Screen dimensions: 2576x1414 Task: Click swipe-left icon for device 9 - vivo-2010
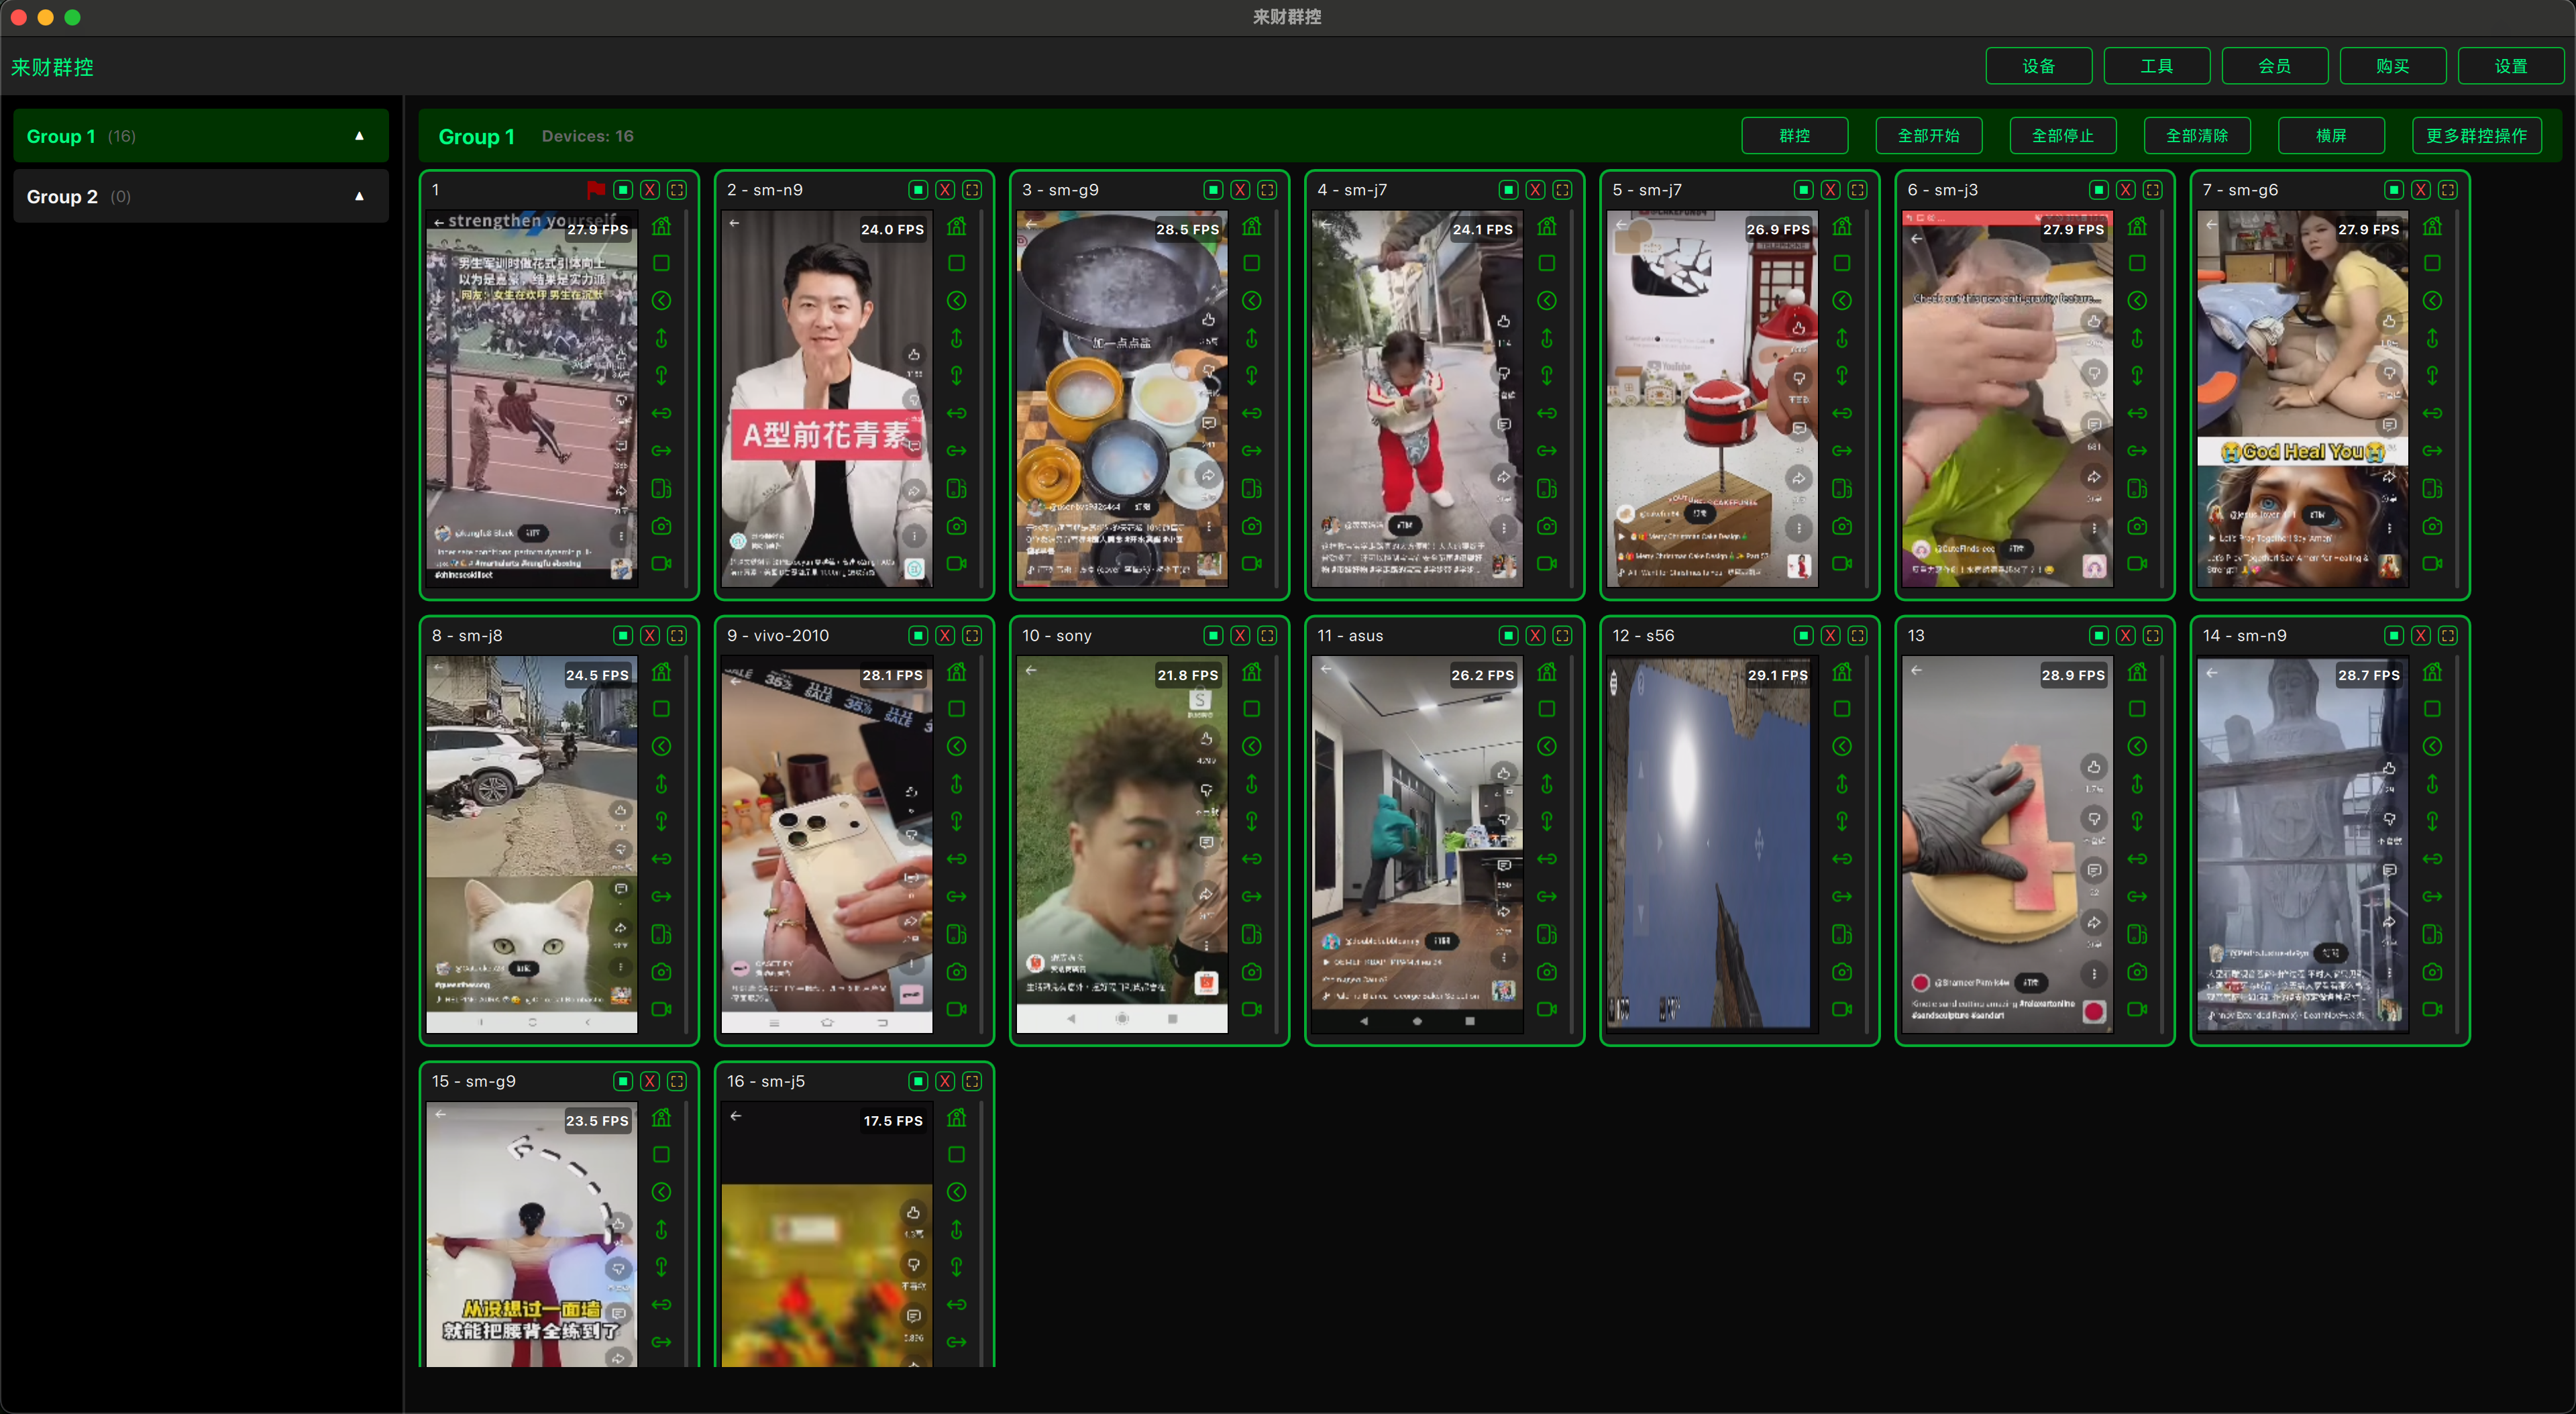956,859
